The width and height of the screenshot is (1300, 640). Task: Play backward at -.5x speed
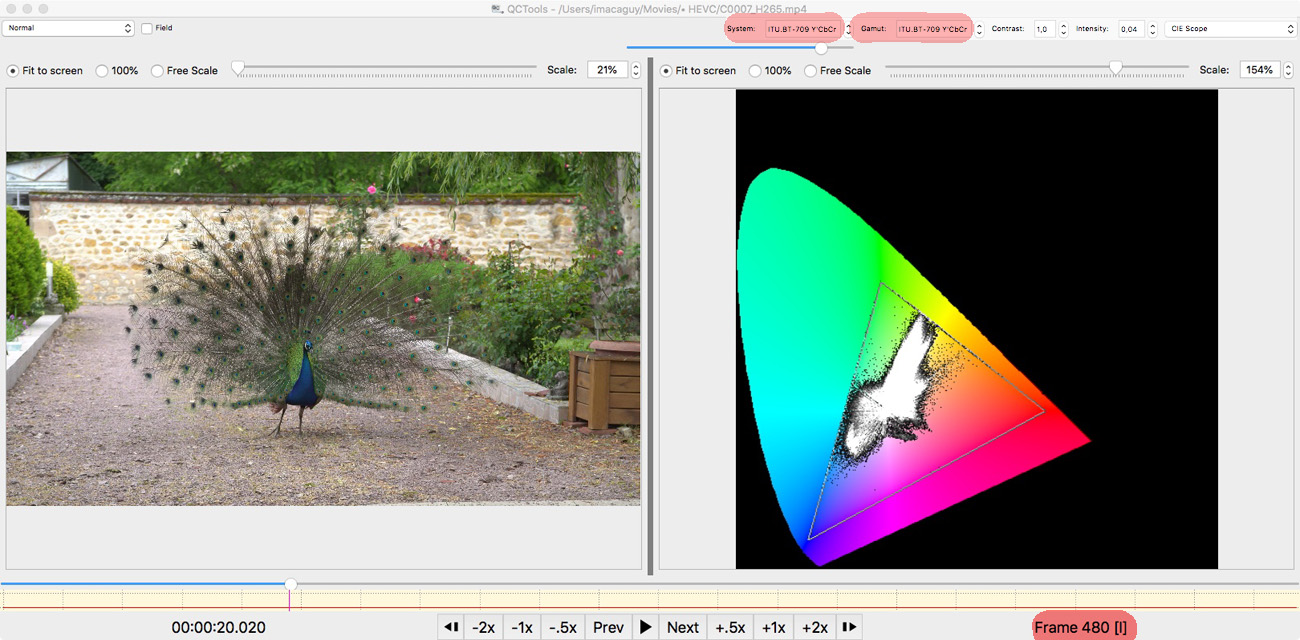tap(563, 627)
